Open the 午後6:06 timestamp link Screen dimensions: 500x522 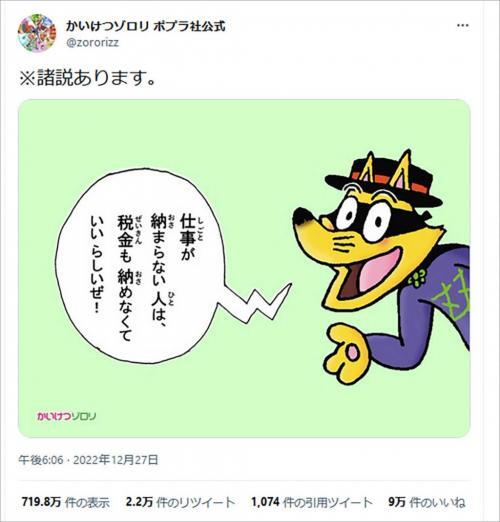pos(41,460)
